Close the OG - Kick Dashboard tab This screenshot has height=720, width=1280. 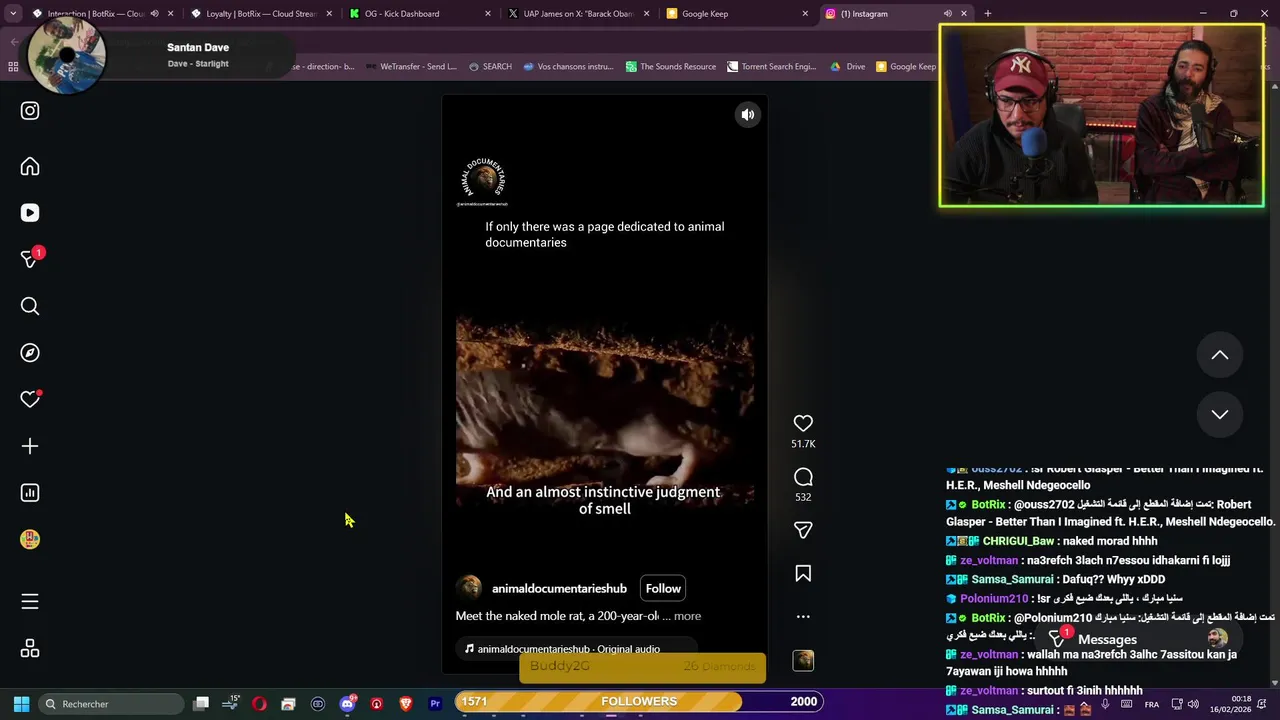tap(488, 14)
